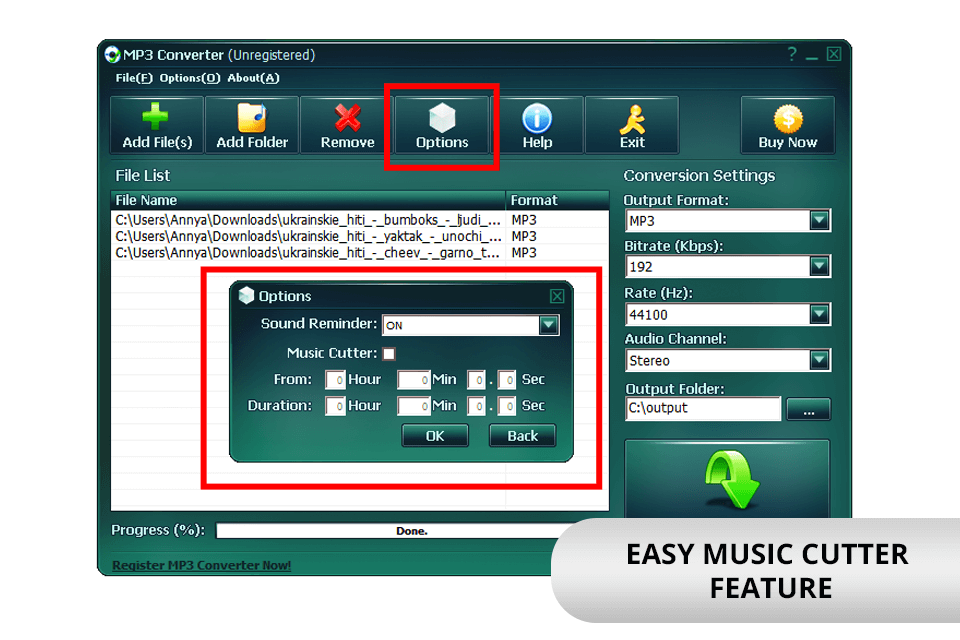Screen dimensions: 960x640
Task: Click the Remove red X icon
Action: 347,118
